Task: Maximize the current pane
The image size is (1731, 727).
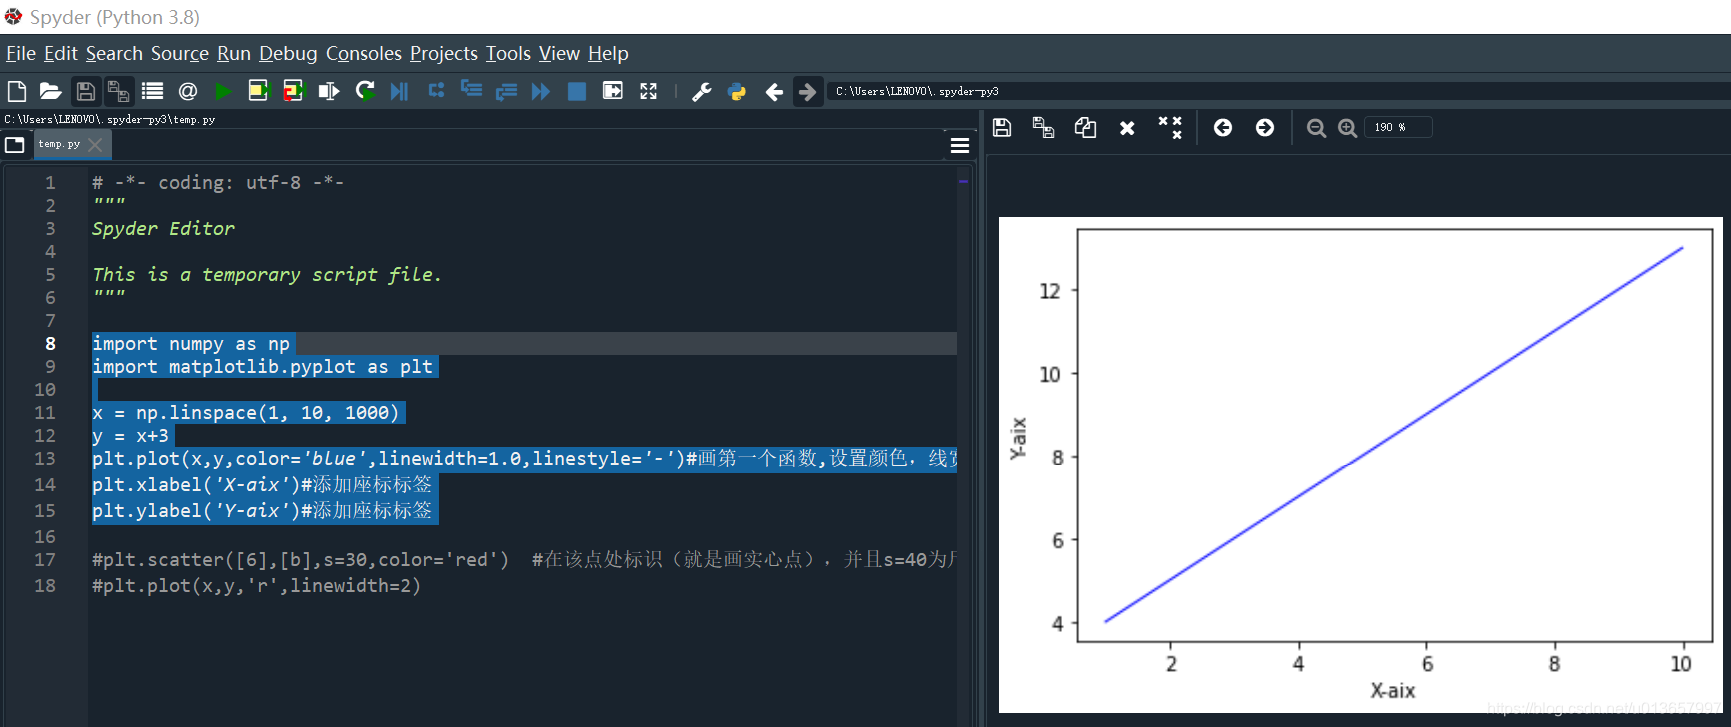Action: click(613, 91)
